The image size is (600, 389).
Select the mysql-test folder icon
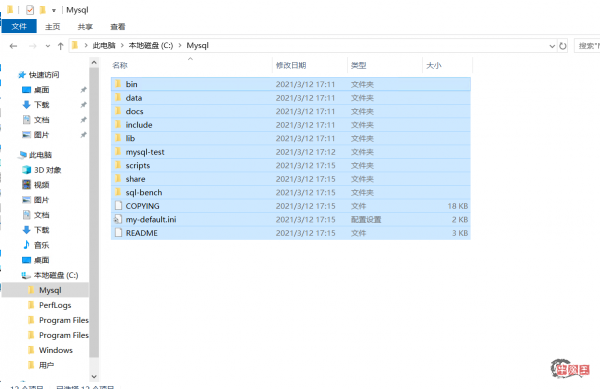118,151
